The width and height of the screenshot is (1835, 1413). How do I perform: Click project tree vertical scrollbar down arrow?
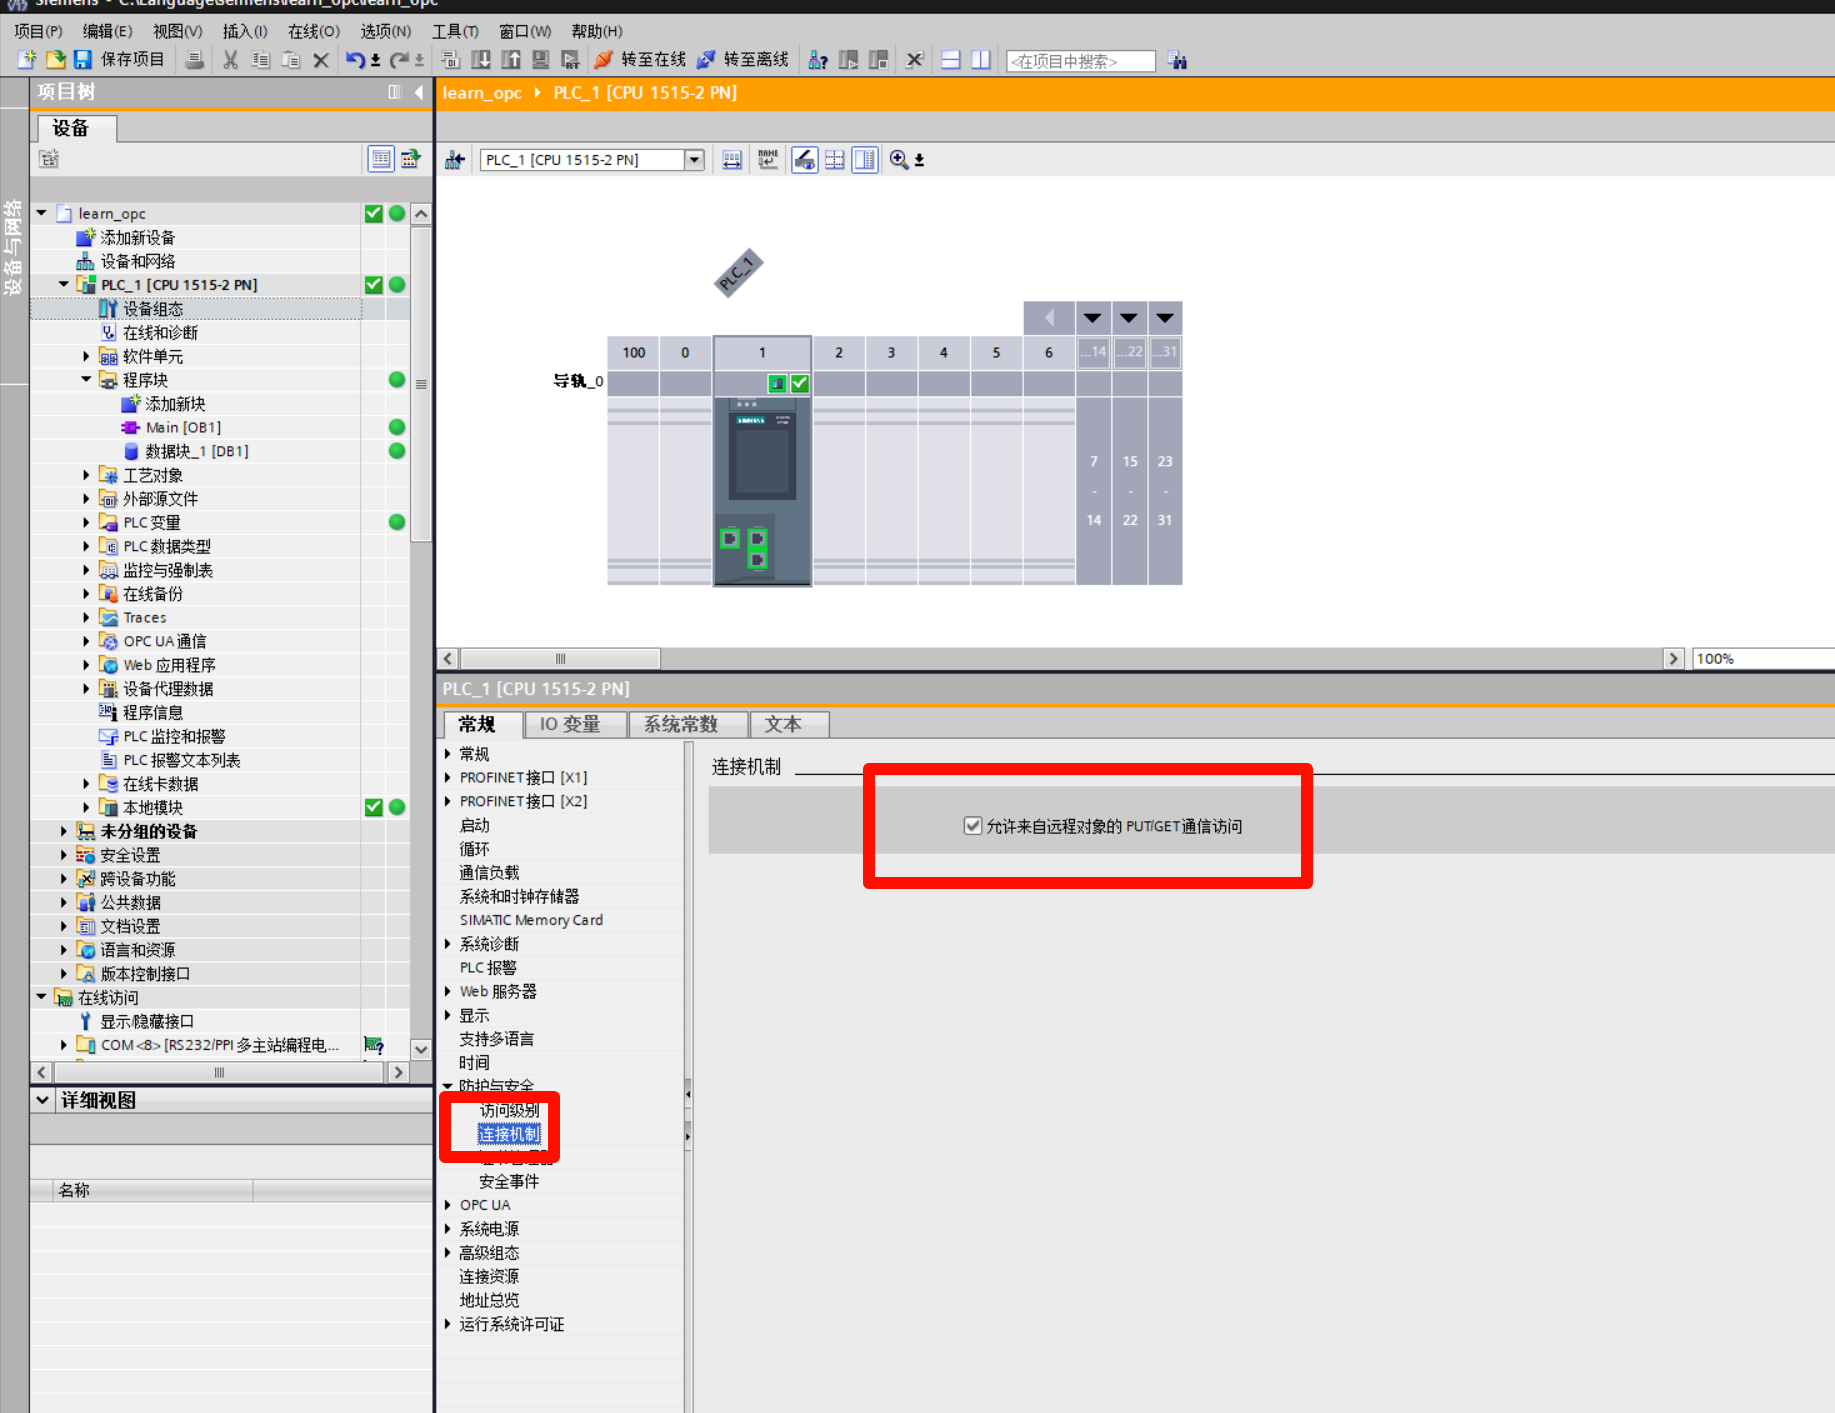(x=421, y=1050)
